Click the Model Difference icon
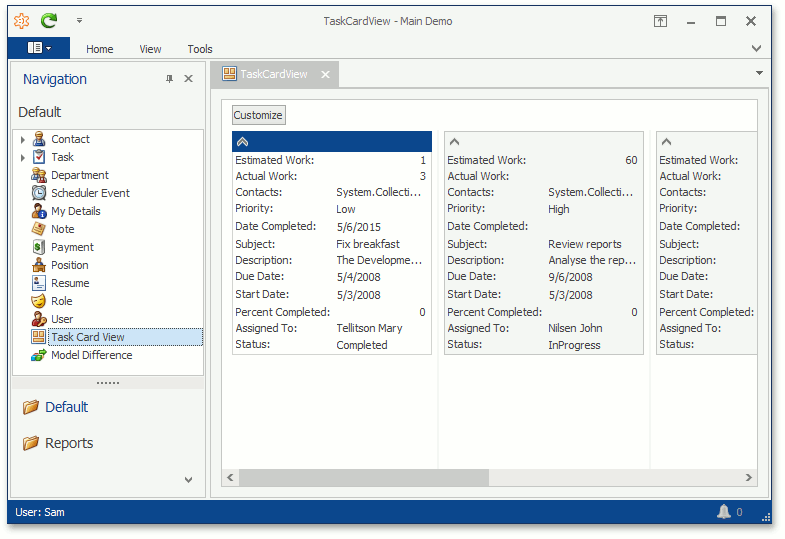This screenshot has width=785, height=539. (39, 355)
